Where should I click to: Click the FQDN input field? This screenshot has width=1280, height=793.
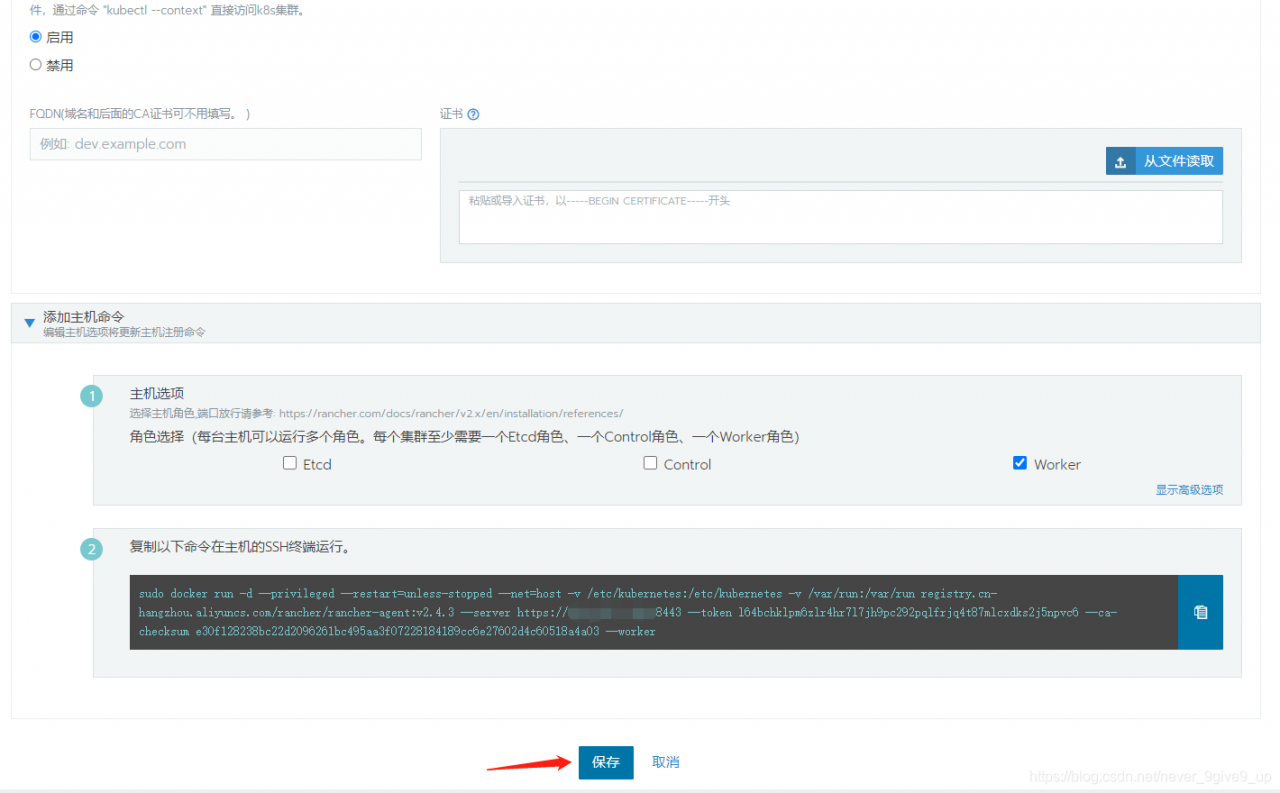click(225, 144)
